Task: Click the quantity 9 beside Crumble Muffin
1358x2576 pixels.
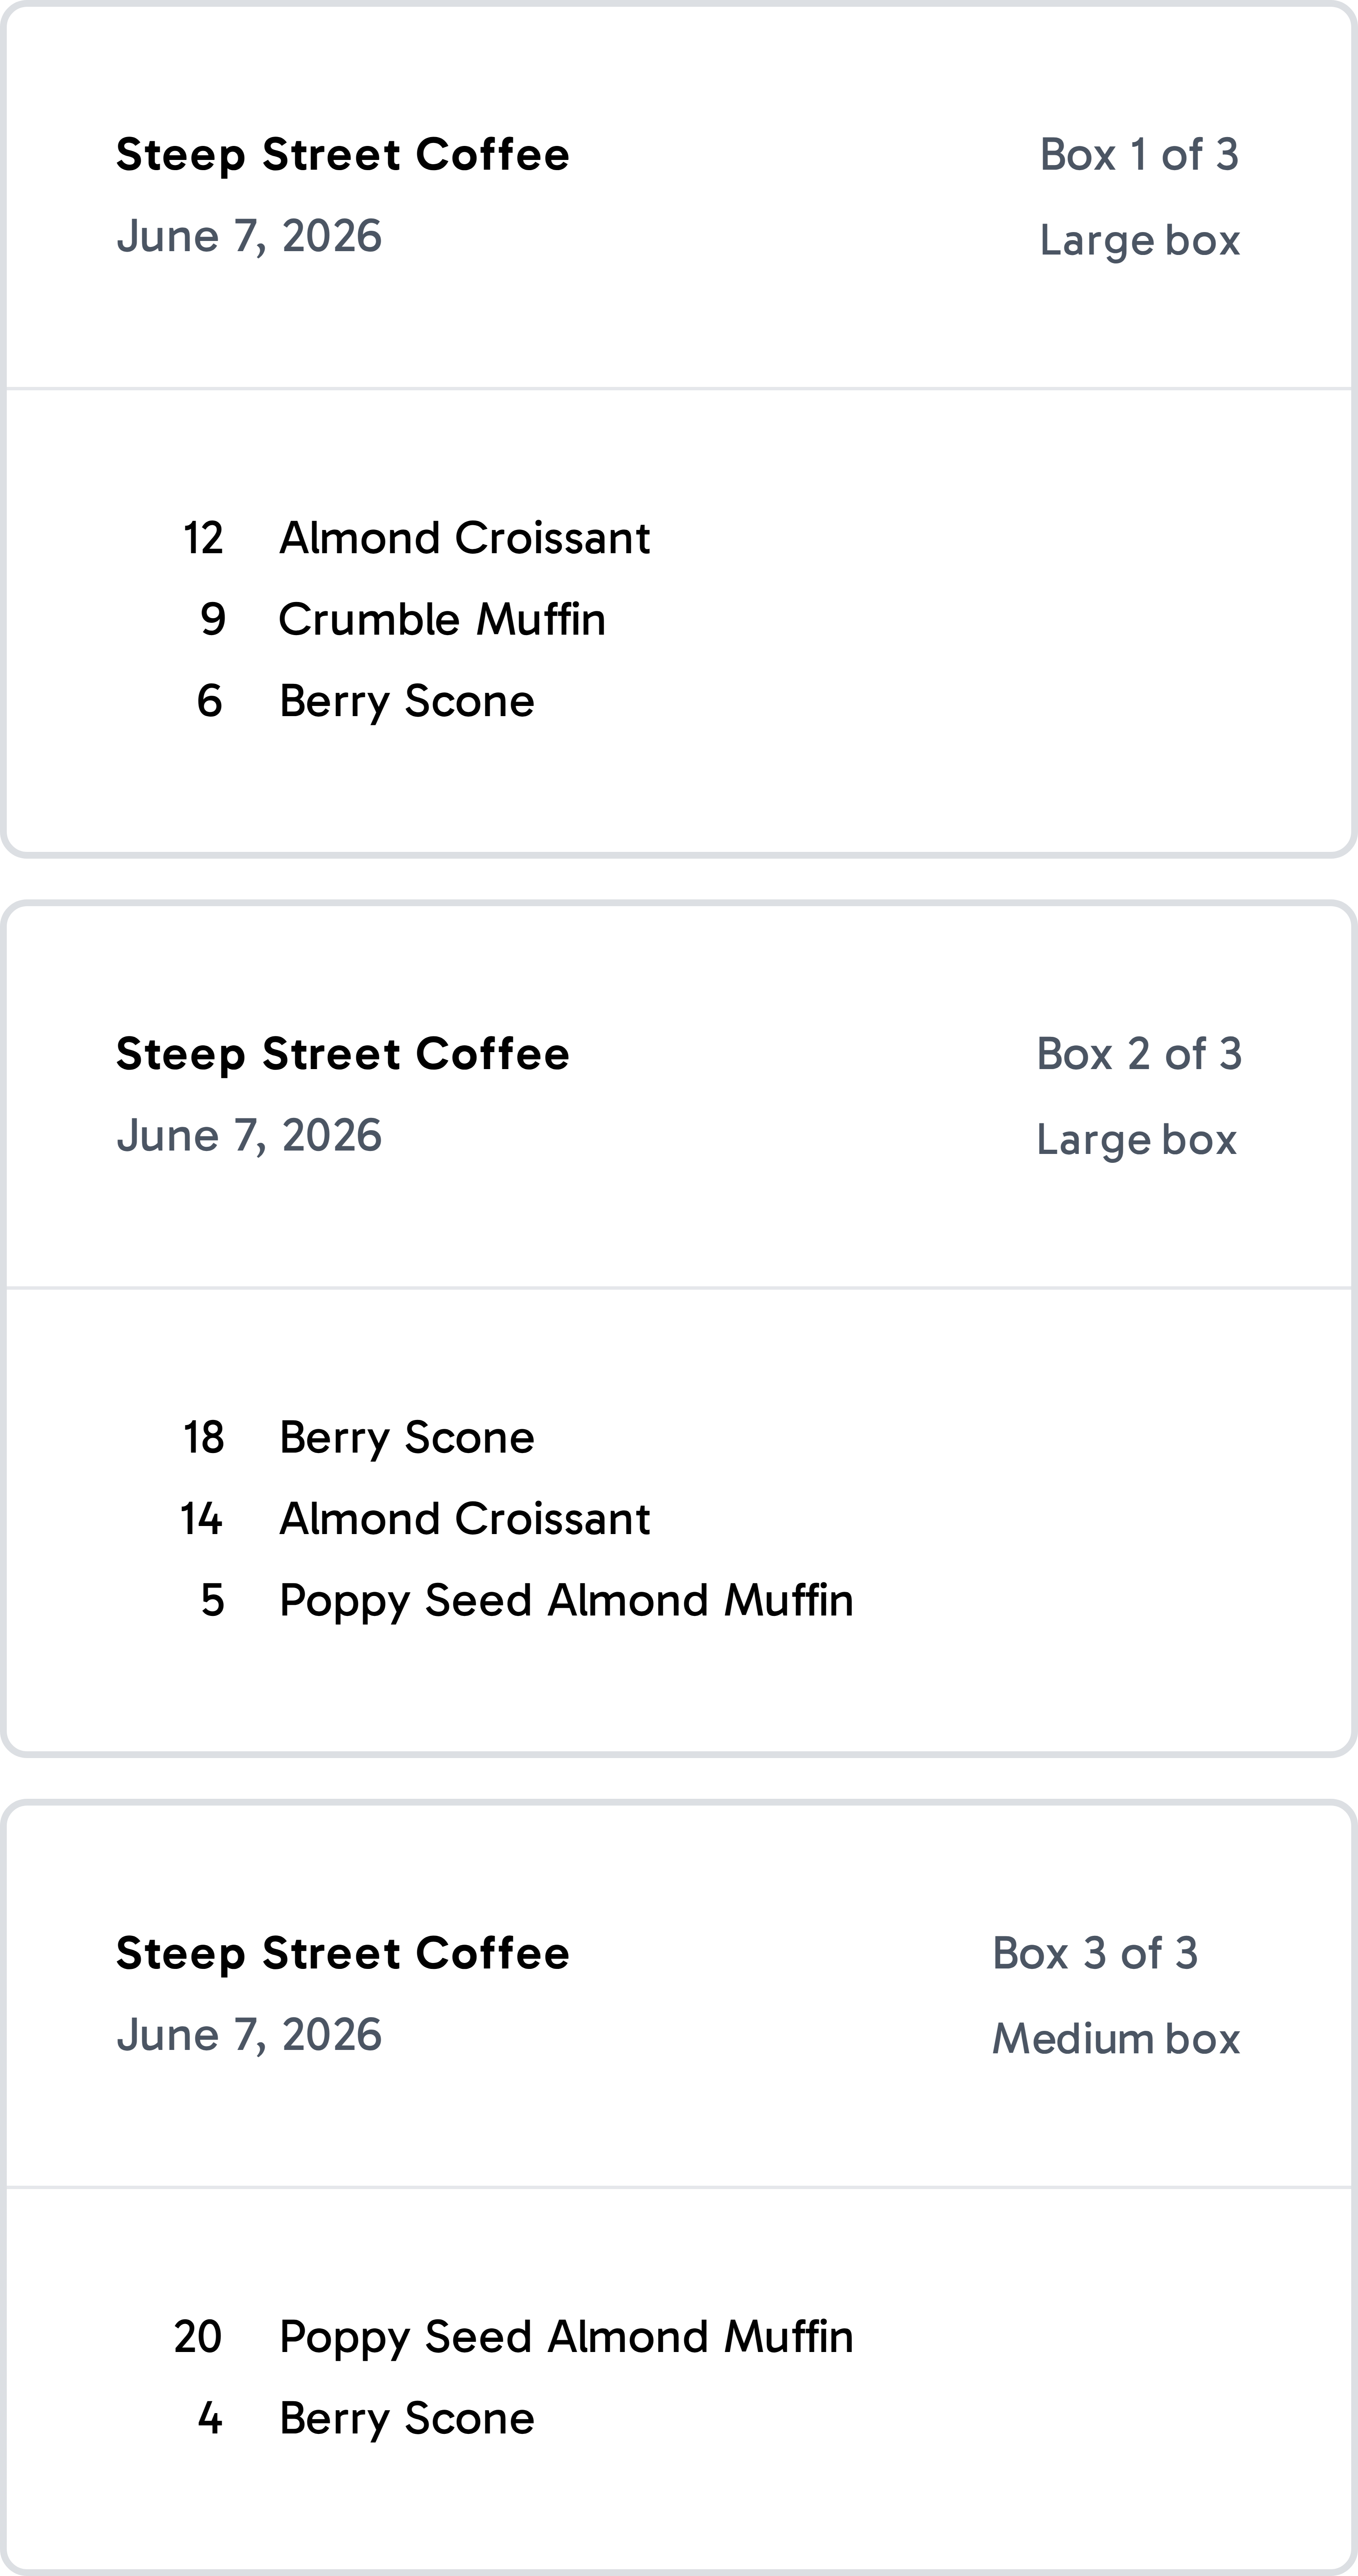Action: 212,620
